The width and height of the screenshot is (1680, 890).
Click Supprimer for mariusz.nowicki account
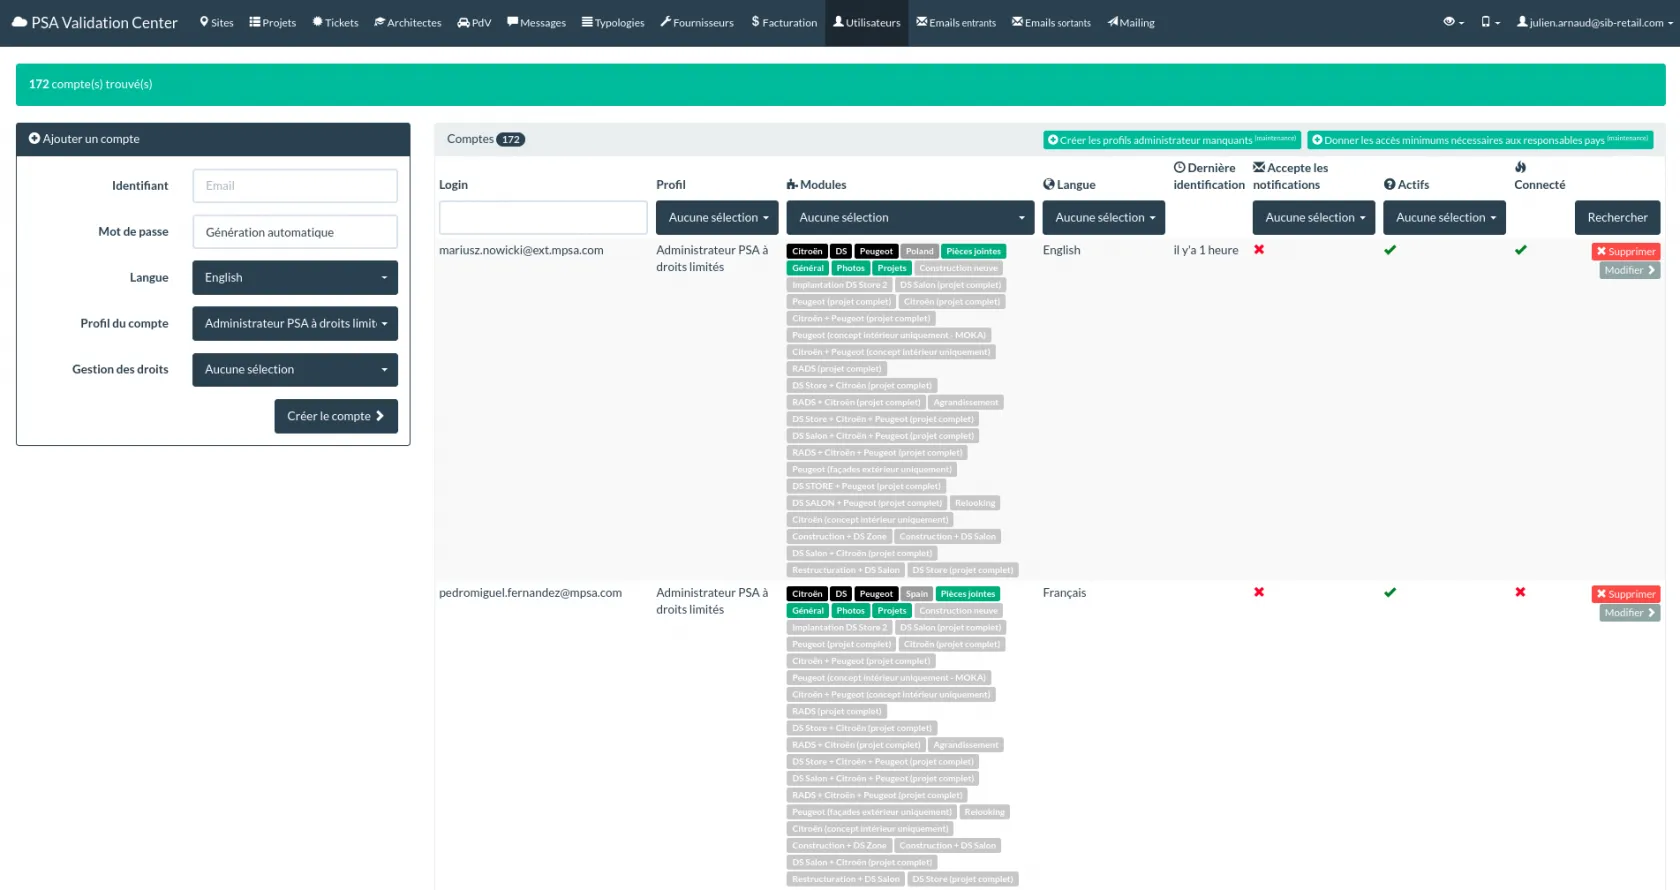tap(1625, 251)
